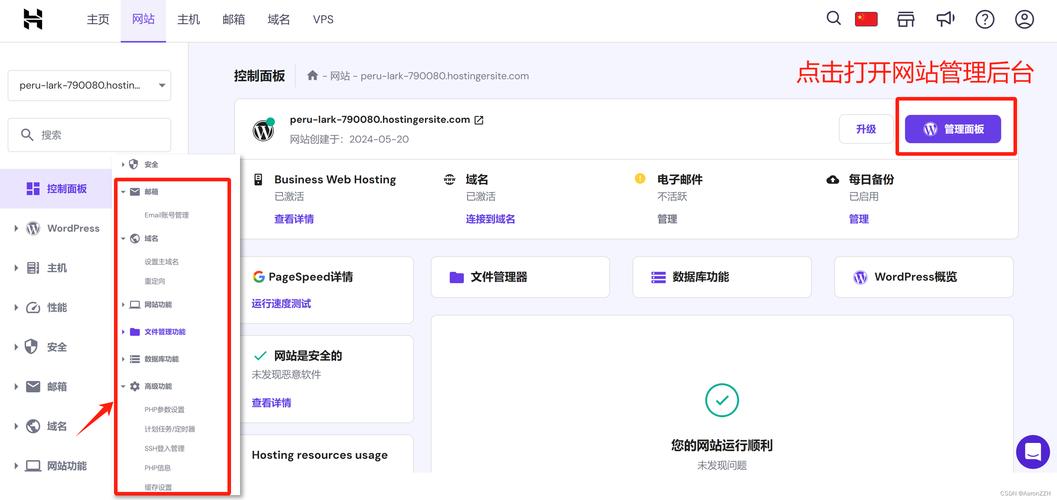Click the 运行速度测试 link
This screenshot has width=1057, height=500.
(281, 304)
